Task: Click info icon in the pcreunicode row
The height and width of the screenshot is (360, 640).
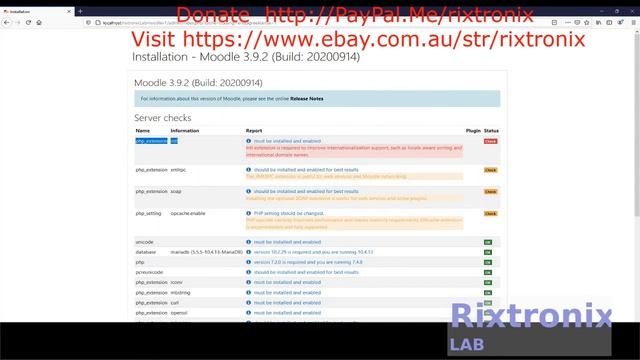Action: click(x=248, y=272)
